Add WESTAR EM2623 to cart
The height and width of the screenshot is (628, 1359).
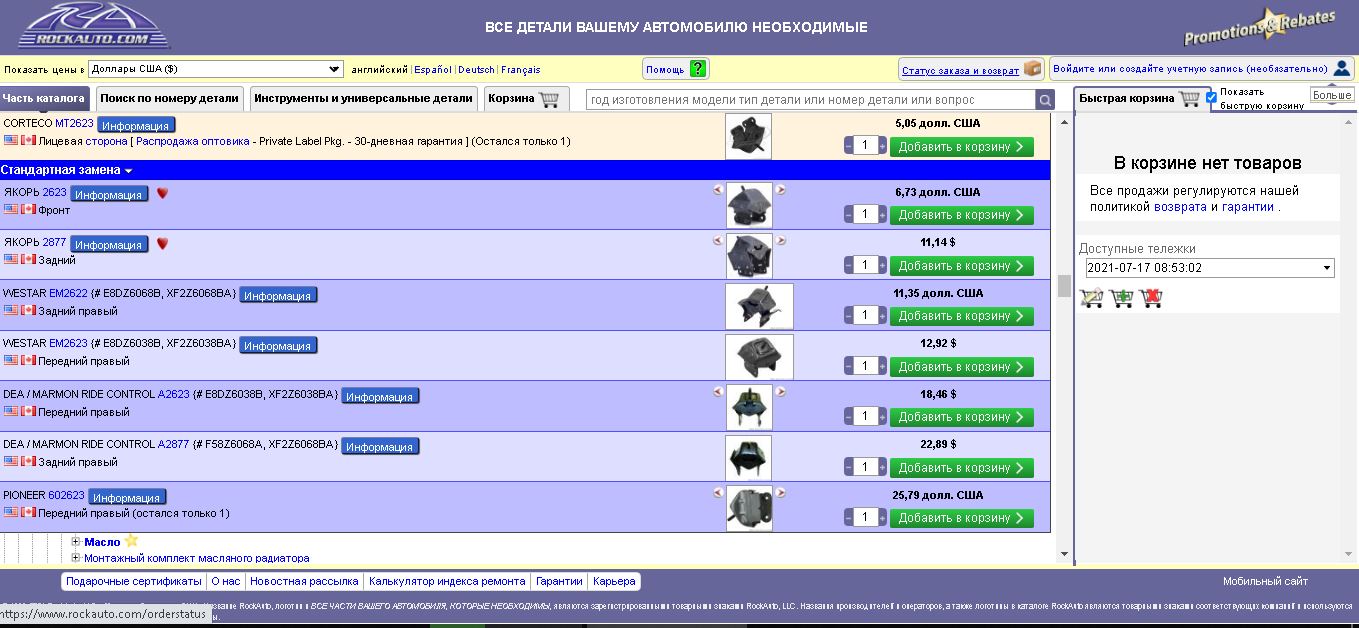[962, 366]
